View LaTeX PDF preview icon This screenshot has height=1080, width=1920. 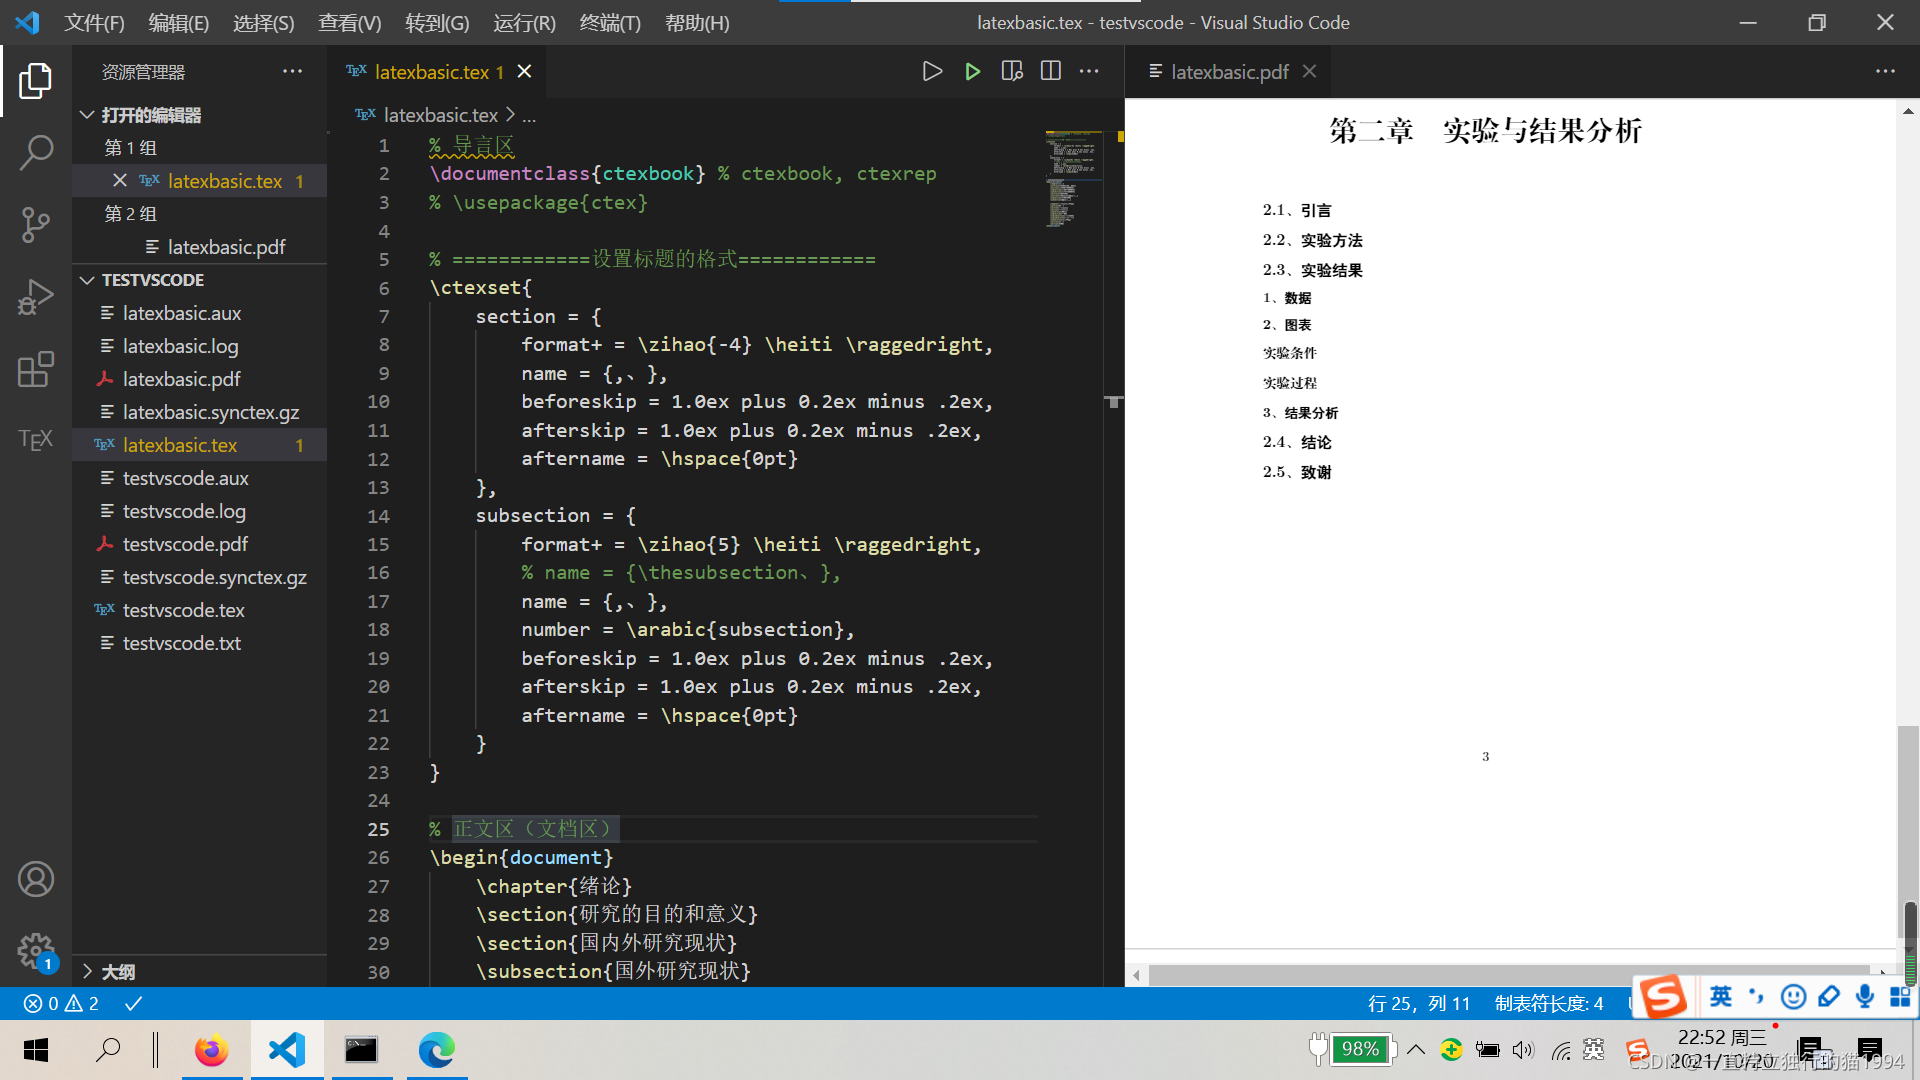click(1012, 71)
